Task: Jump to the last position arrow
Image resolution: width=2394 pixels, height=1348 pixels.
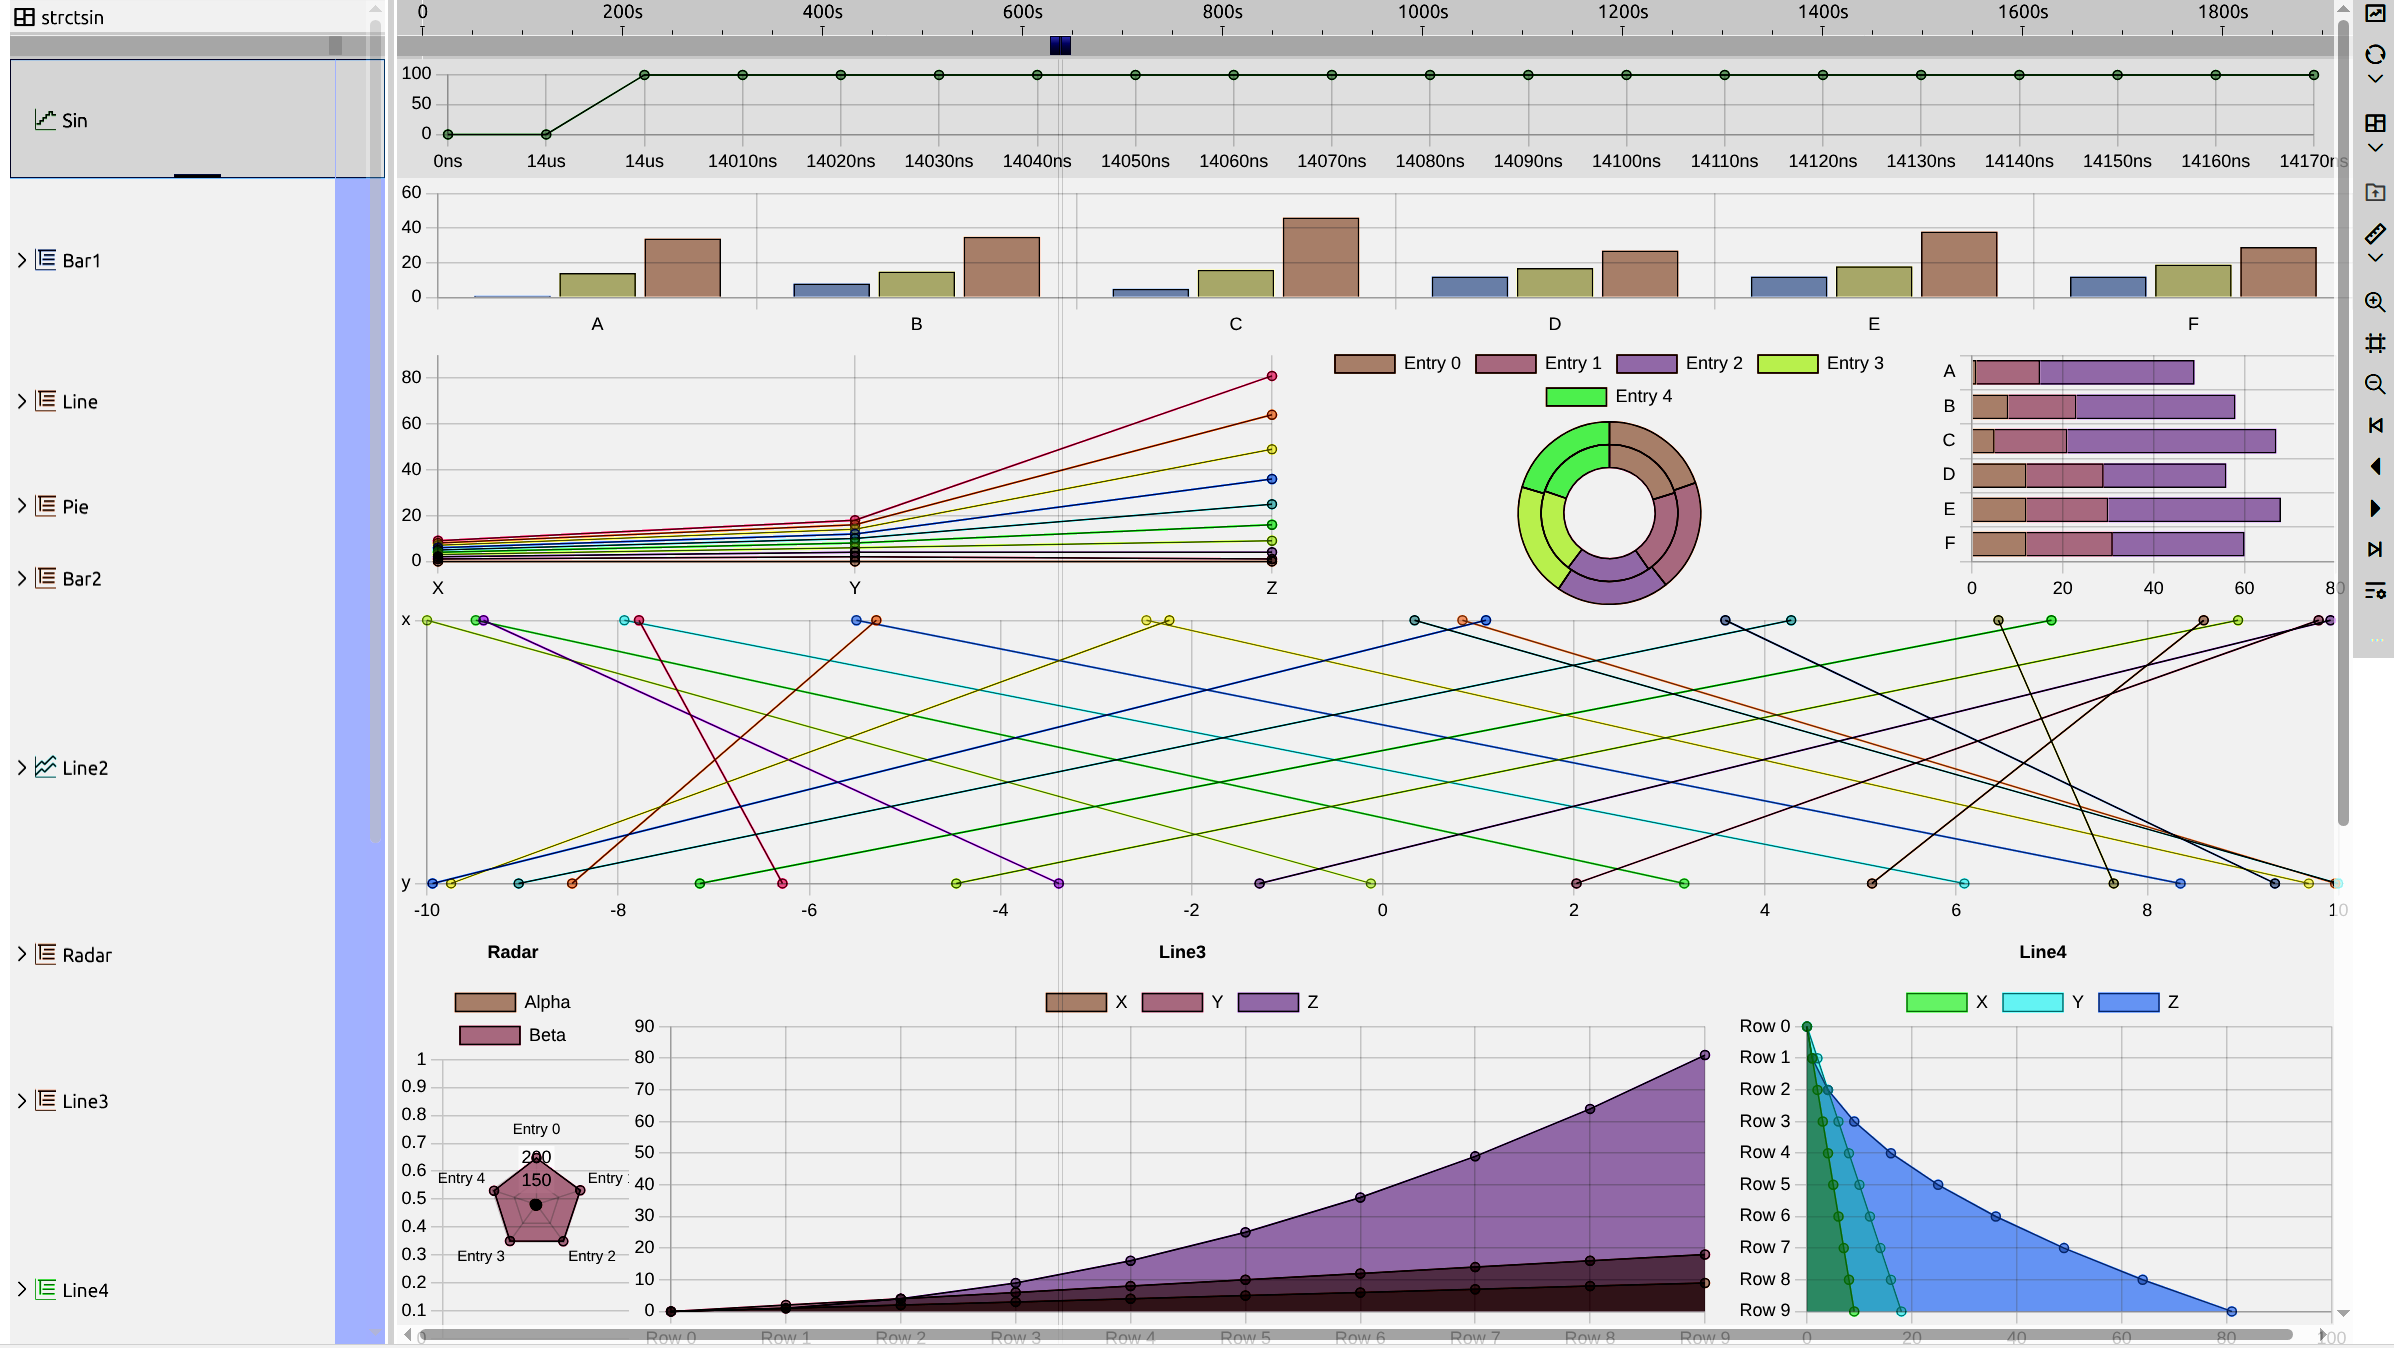Action: pos(2375,549)
